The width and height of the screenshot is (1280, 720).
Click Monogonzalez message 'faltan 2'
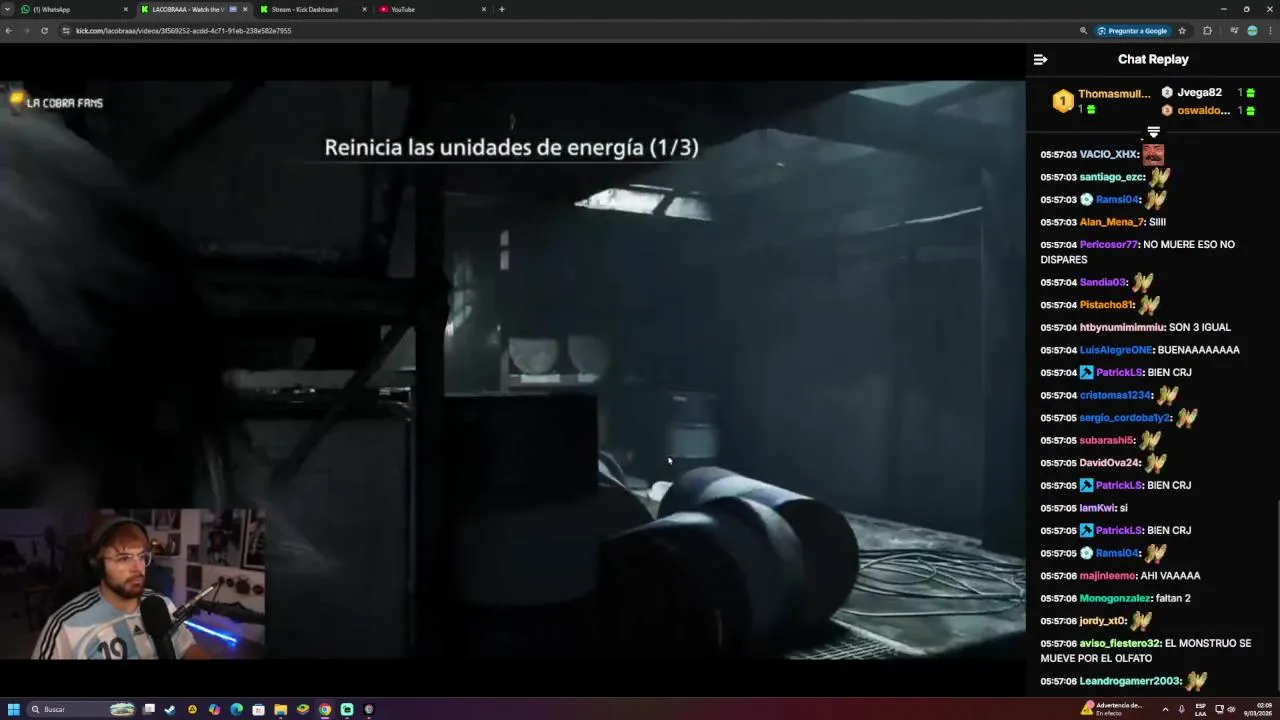(x=1173, y=598)
